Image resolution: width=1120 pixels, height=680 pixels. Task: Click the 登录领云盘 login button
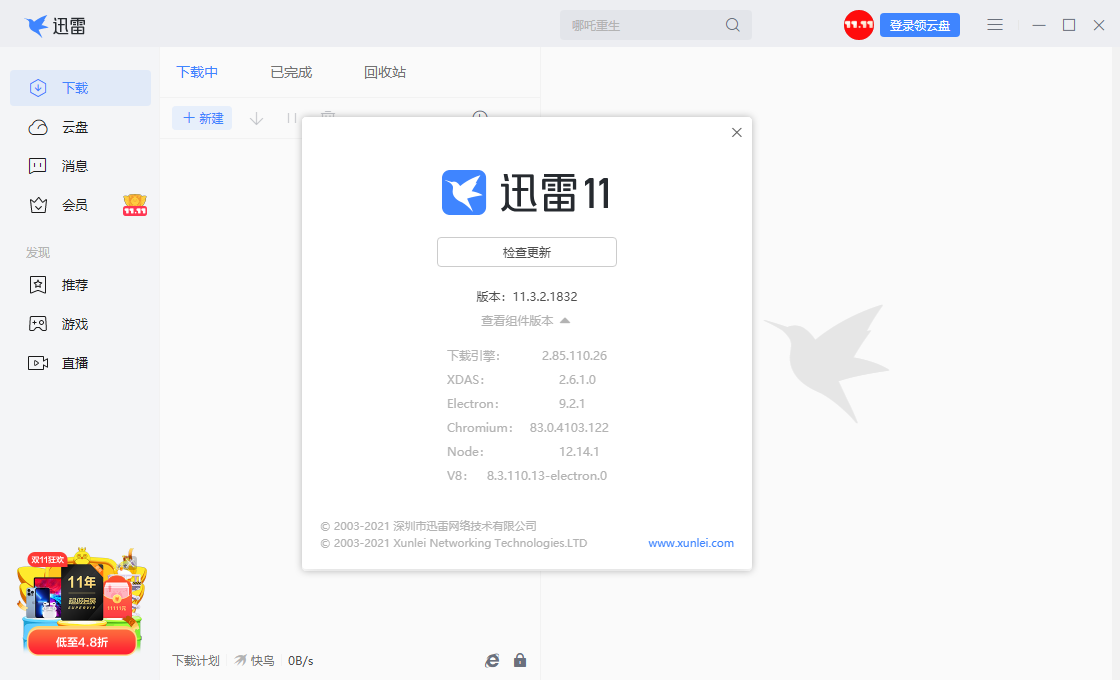(920, 25)
